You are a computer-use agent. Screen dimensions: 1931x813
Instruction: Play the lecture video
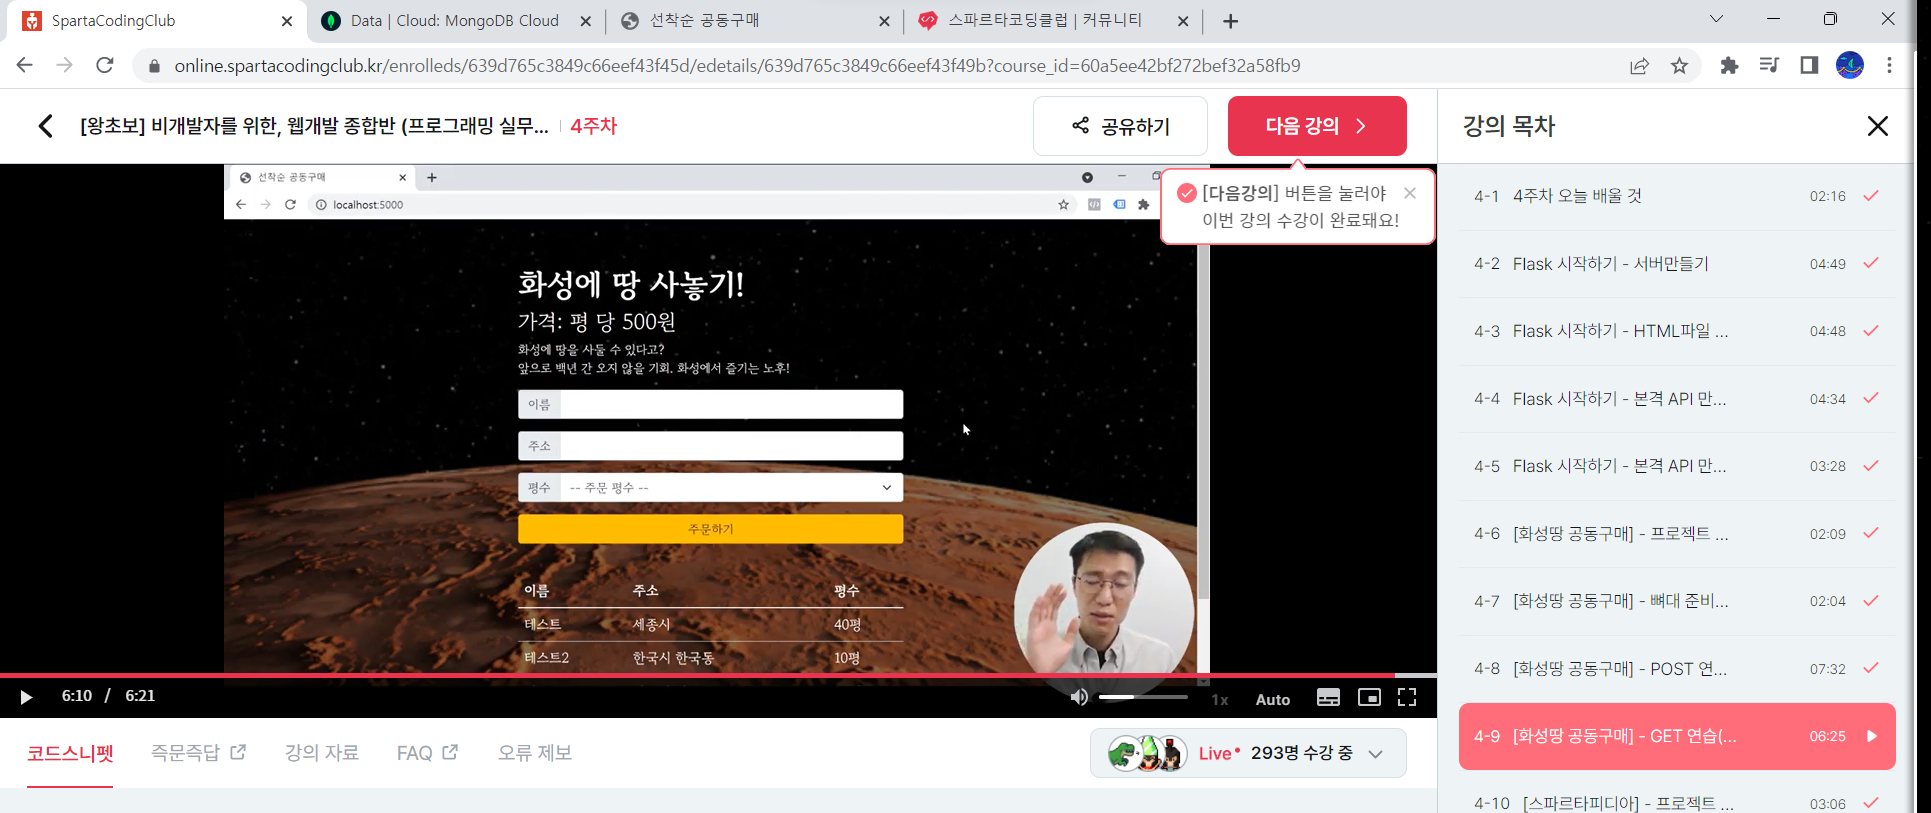tap(26, 697)
